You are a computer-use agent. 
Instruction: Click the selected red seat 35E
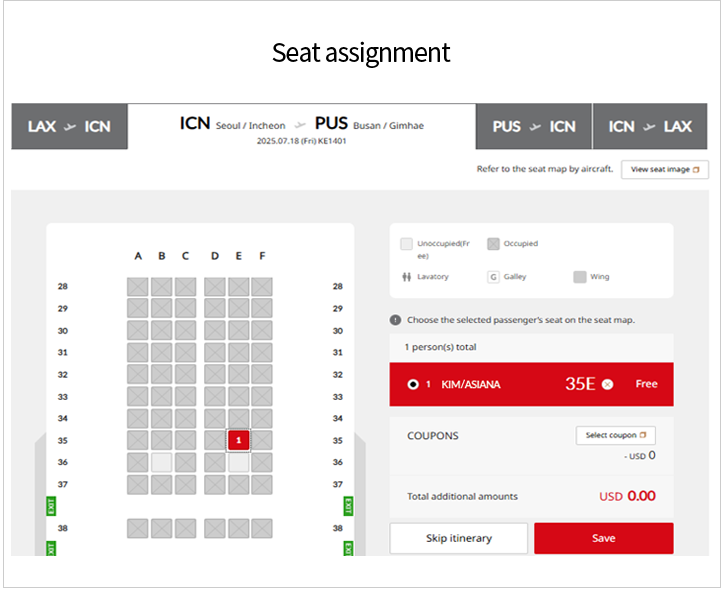coord(239,440)
